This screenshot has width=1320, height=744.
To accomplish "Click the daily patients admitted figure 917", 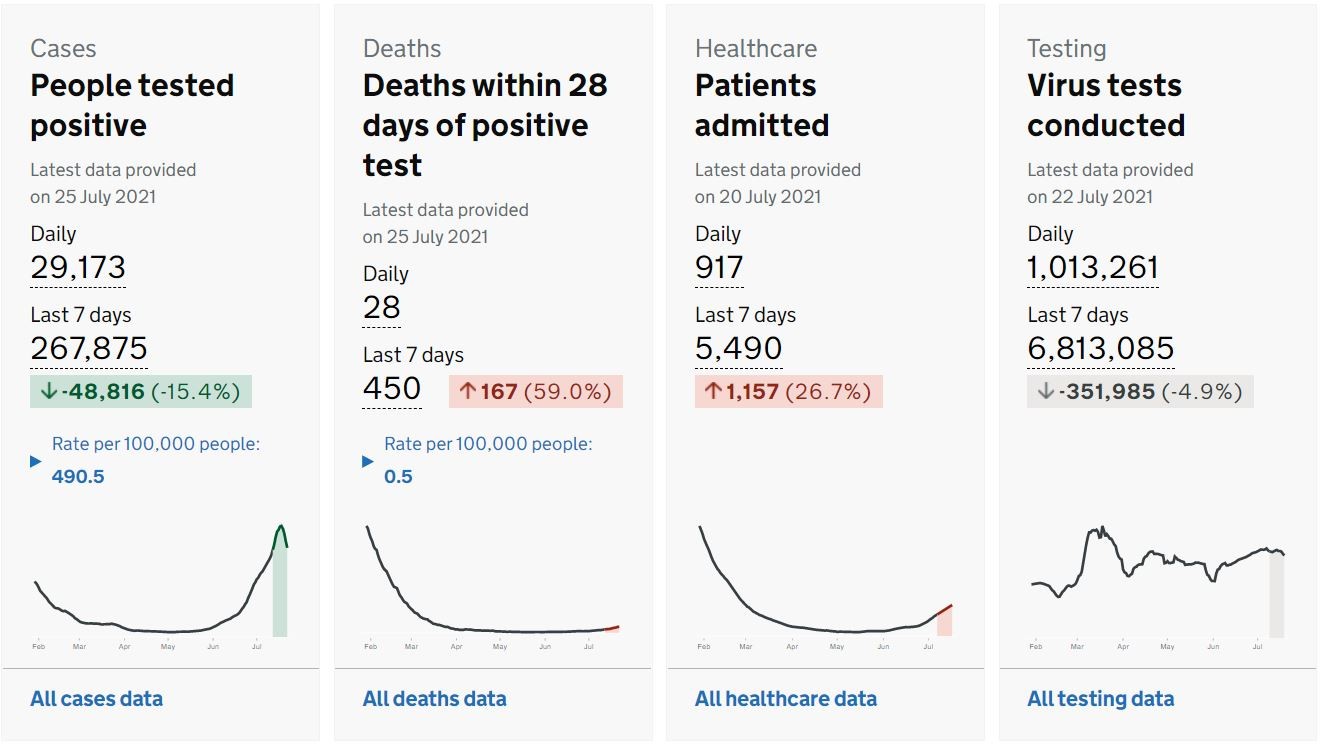I will click(x=719, y=268).
